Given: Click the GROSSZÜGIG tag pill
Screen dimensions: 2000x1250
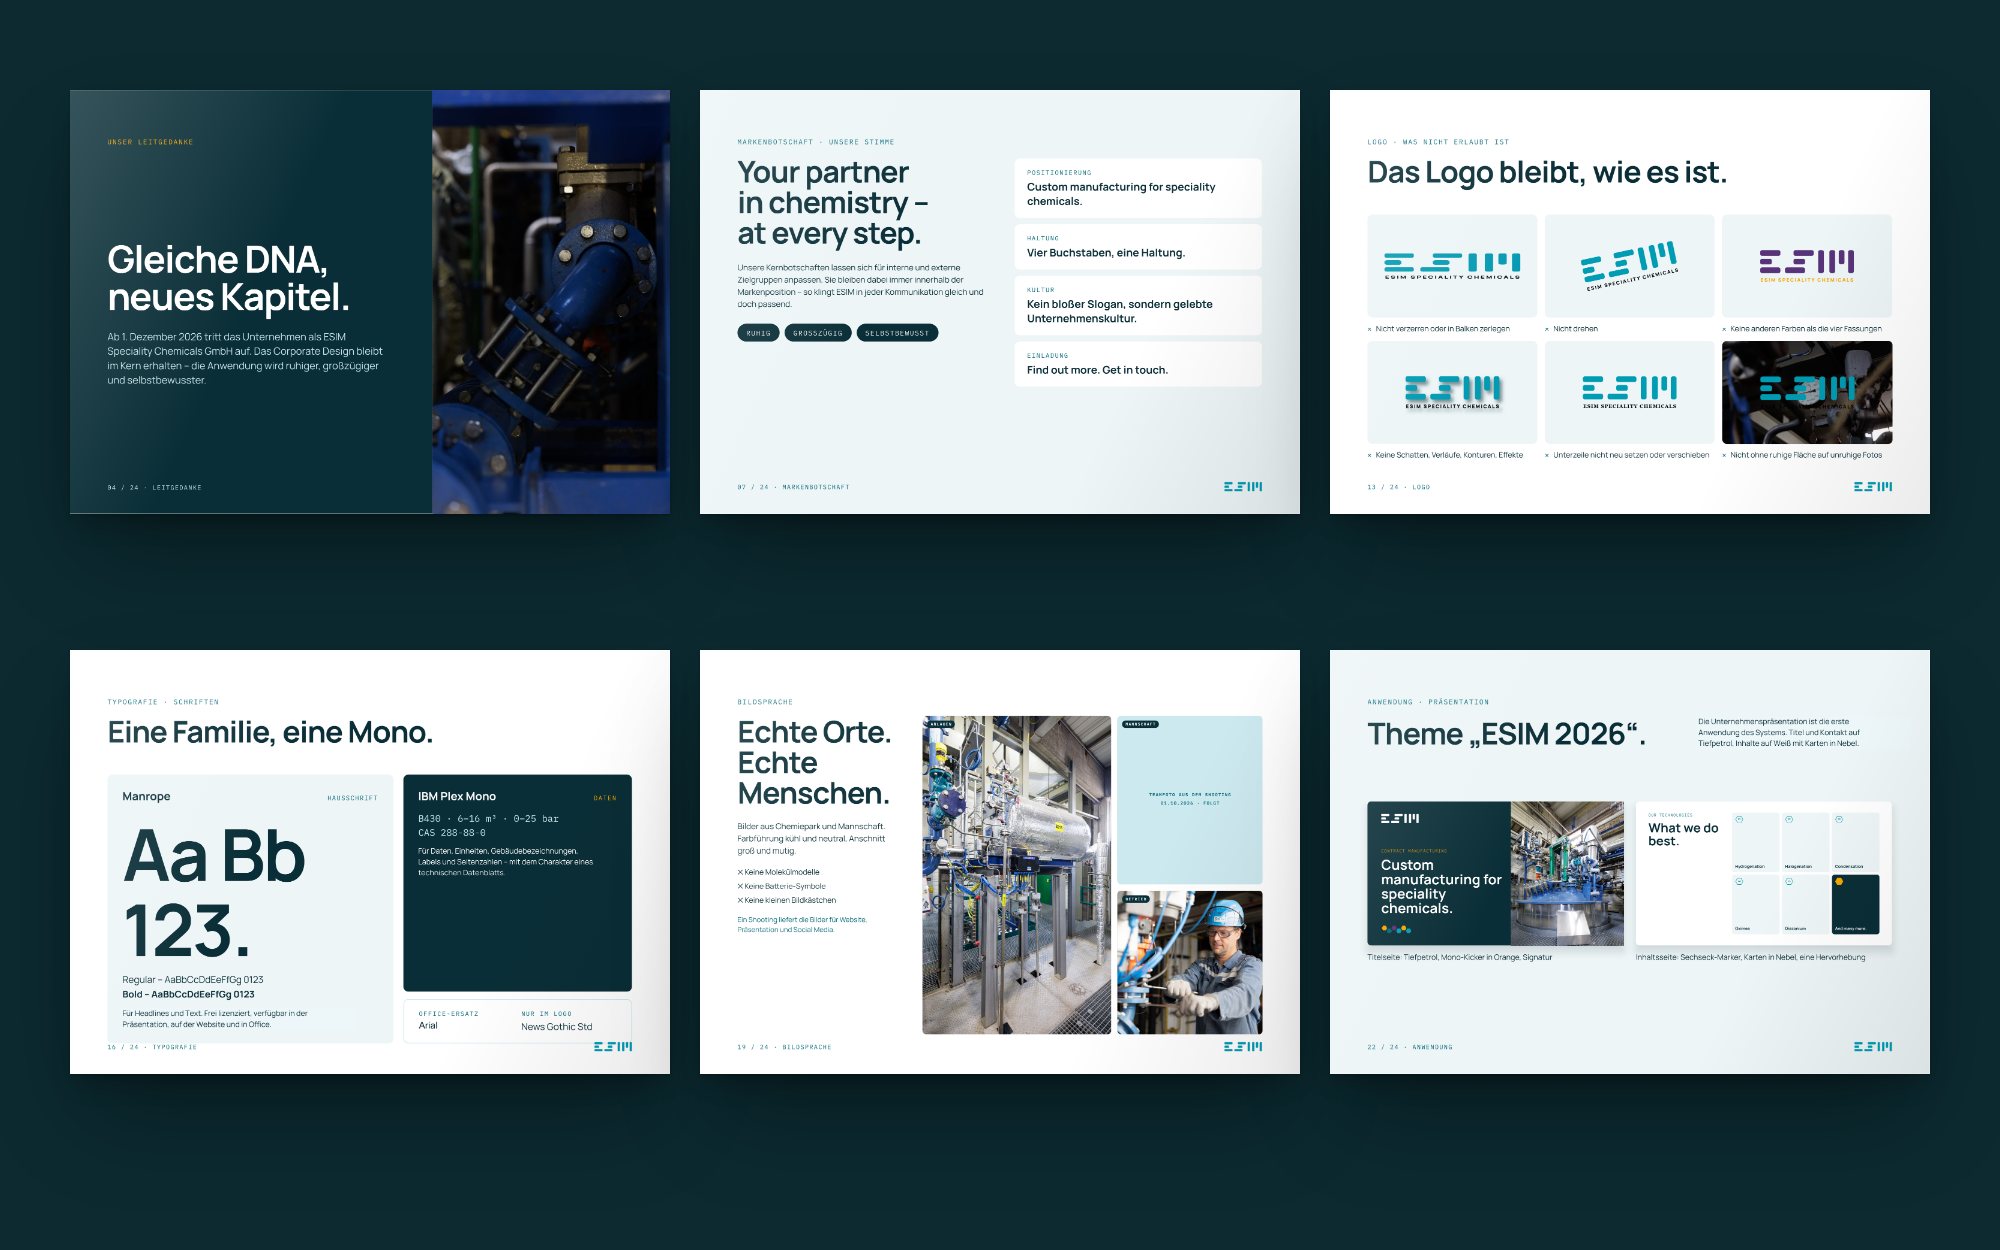Looking at the screenshot, I should pyautogui.click(x=818, y=333).
